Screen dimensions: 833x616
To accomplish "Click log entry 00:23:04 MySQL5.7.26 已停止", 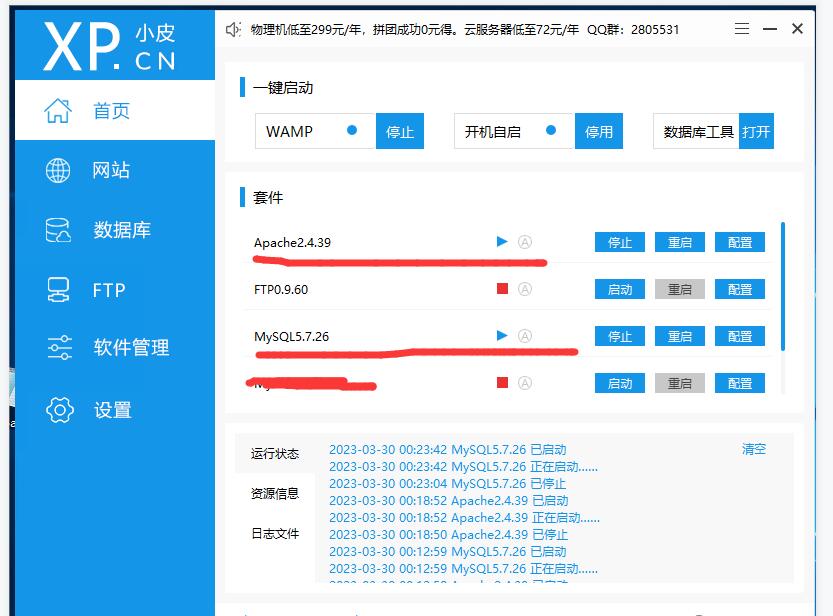I will pyautogui.click(x=448, y=484).
